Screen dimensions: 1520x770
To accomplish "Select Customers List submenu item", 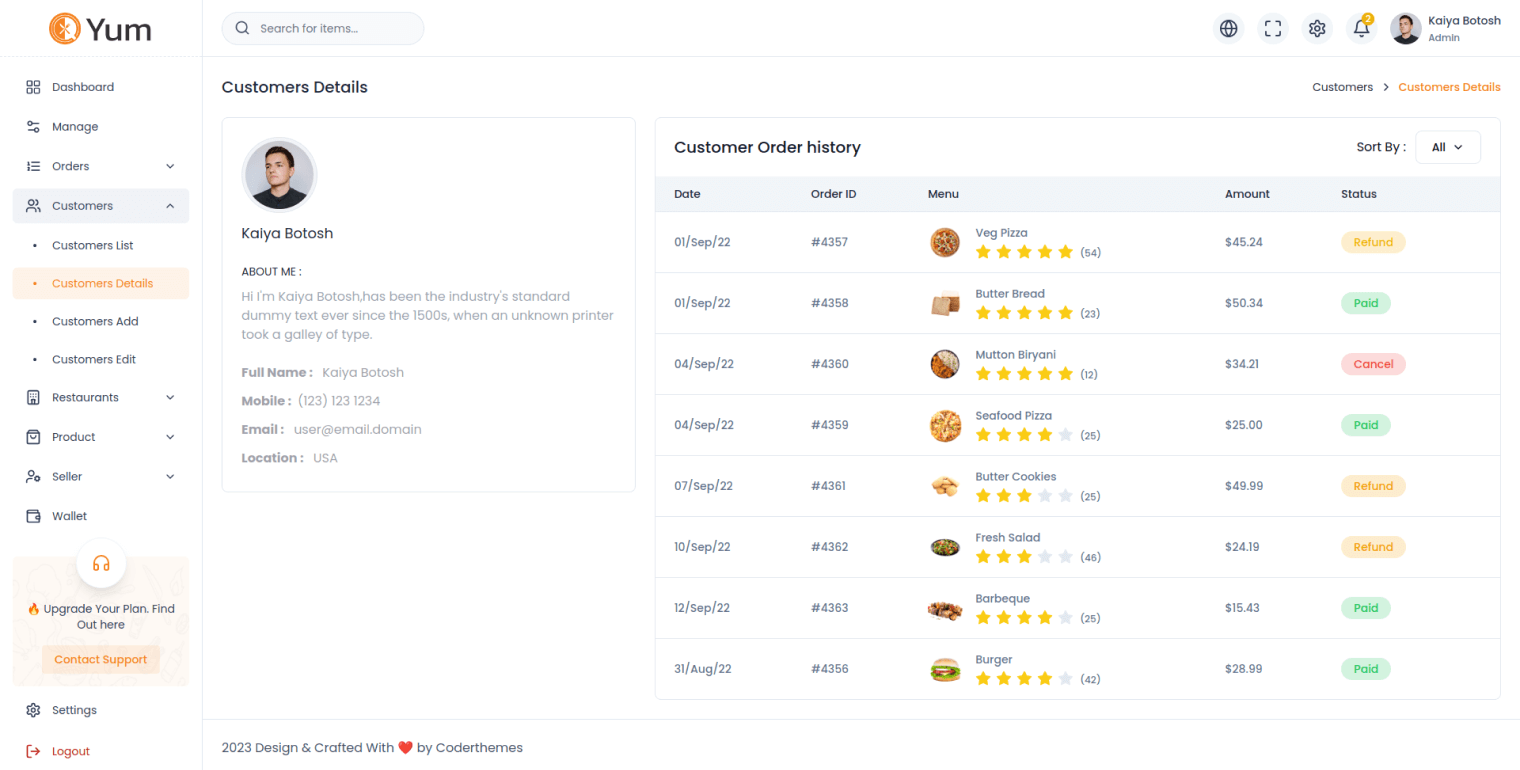I will (x=92, y=245).
